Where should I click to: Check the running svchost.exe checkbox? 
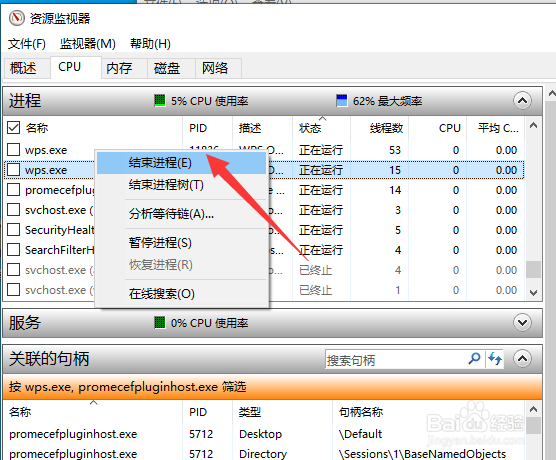13,210
